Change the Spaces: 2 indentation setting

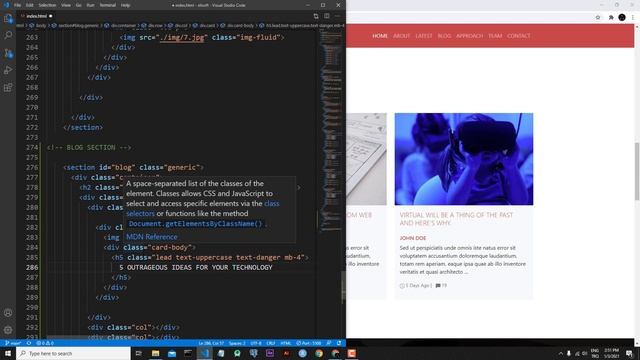tap(237, 343)
